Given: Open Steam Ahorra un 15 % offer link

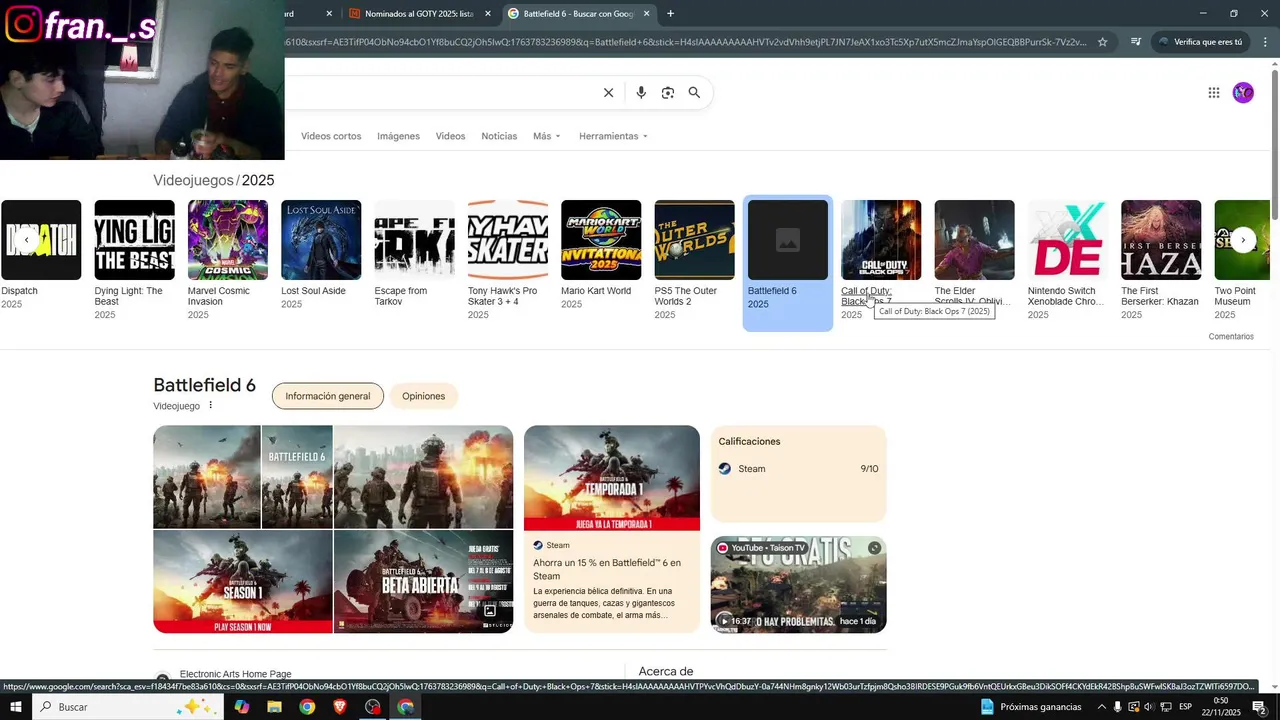Looking at the screenshot, I should [612, 529].
